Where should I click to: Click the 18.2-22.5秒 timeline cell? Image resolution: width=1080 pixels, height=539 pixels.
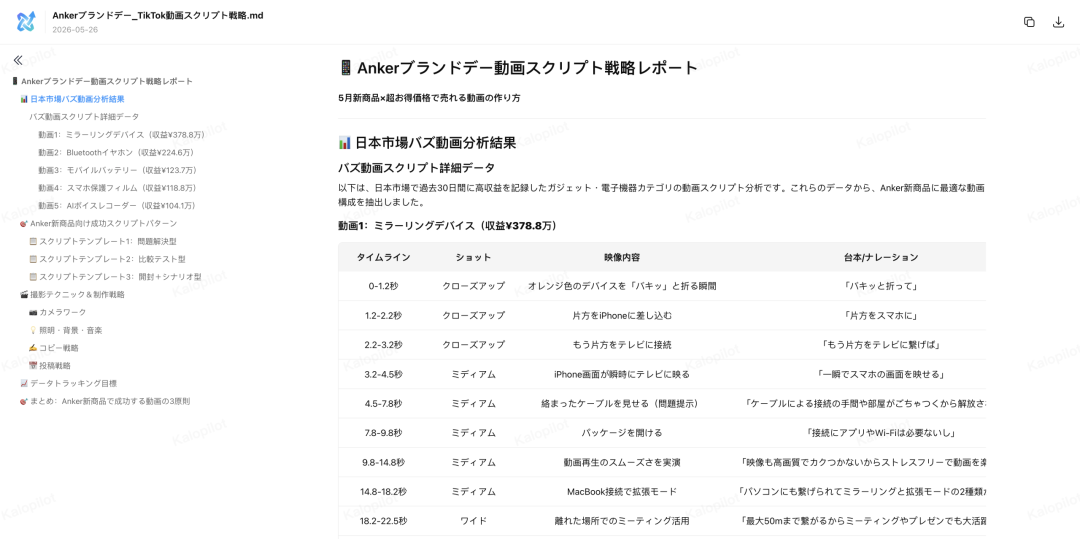(x=383, y=521)
